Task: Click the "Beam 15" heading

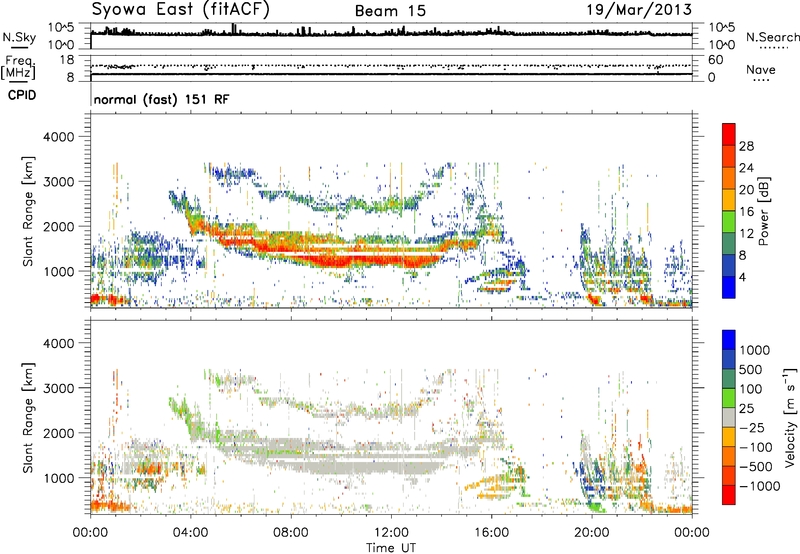Action: coord(390,11)
